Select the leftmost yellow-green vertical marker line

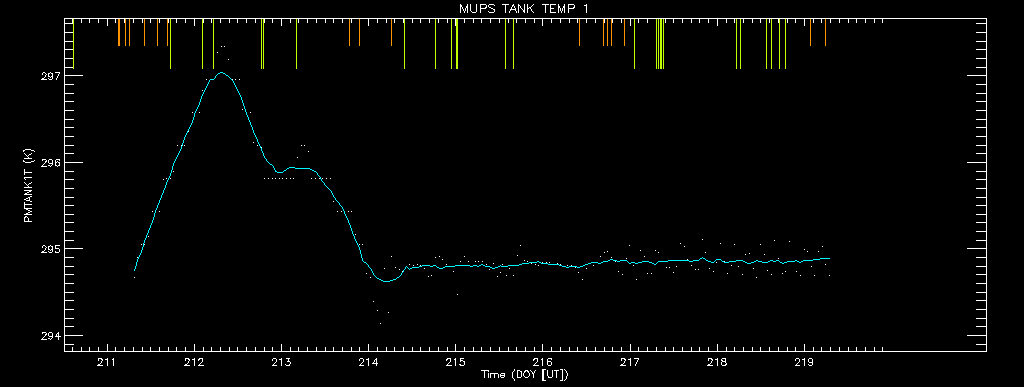point(73,44)
